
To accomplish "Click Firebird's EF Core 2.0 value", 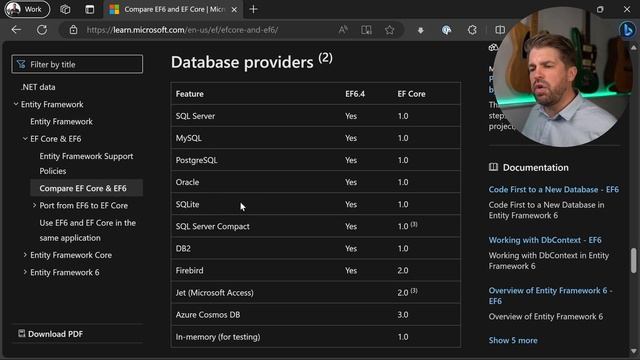I will (x=403, y=270).
